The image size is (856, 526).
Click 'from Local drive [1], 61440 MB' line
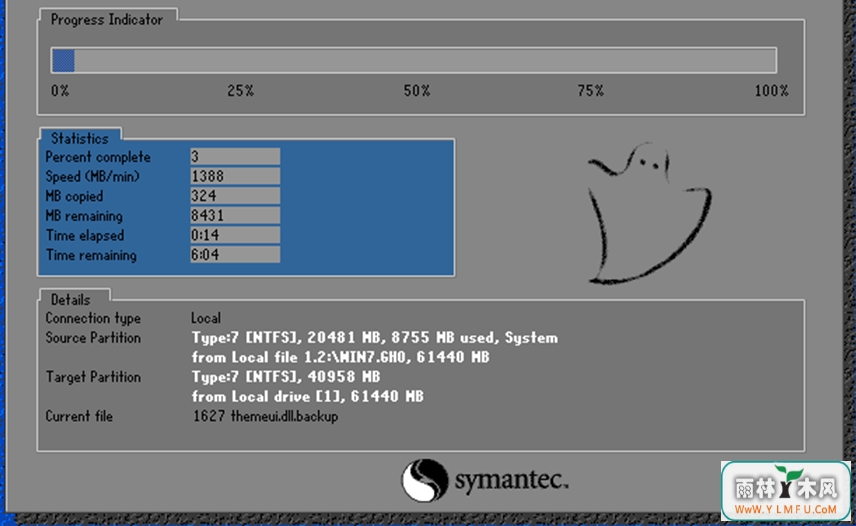pos(307,397)
